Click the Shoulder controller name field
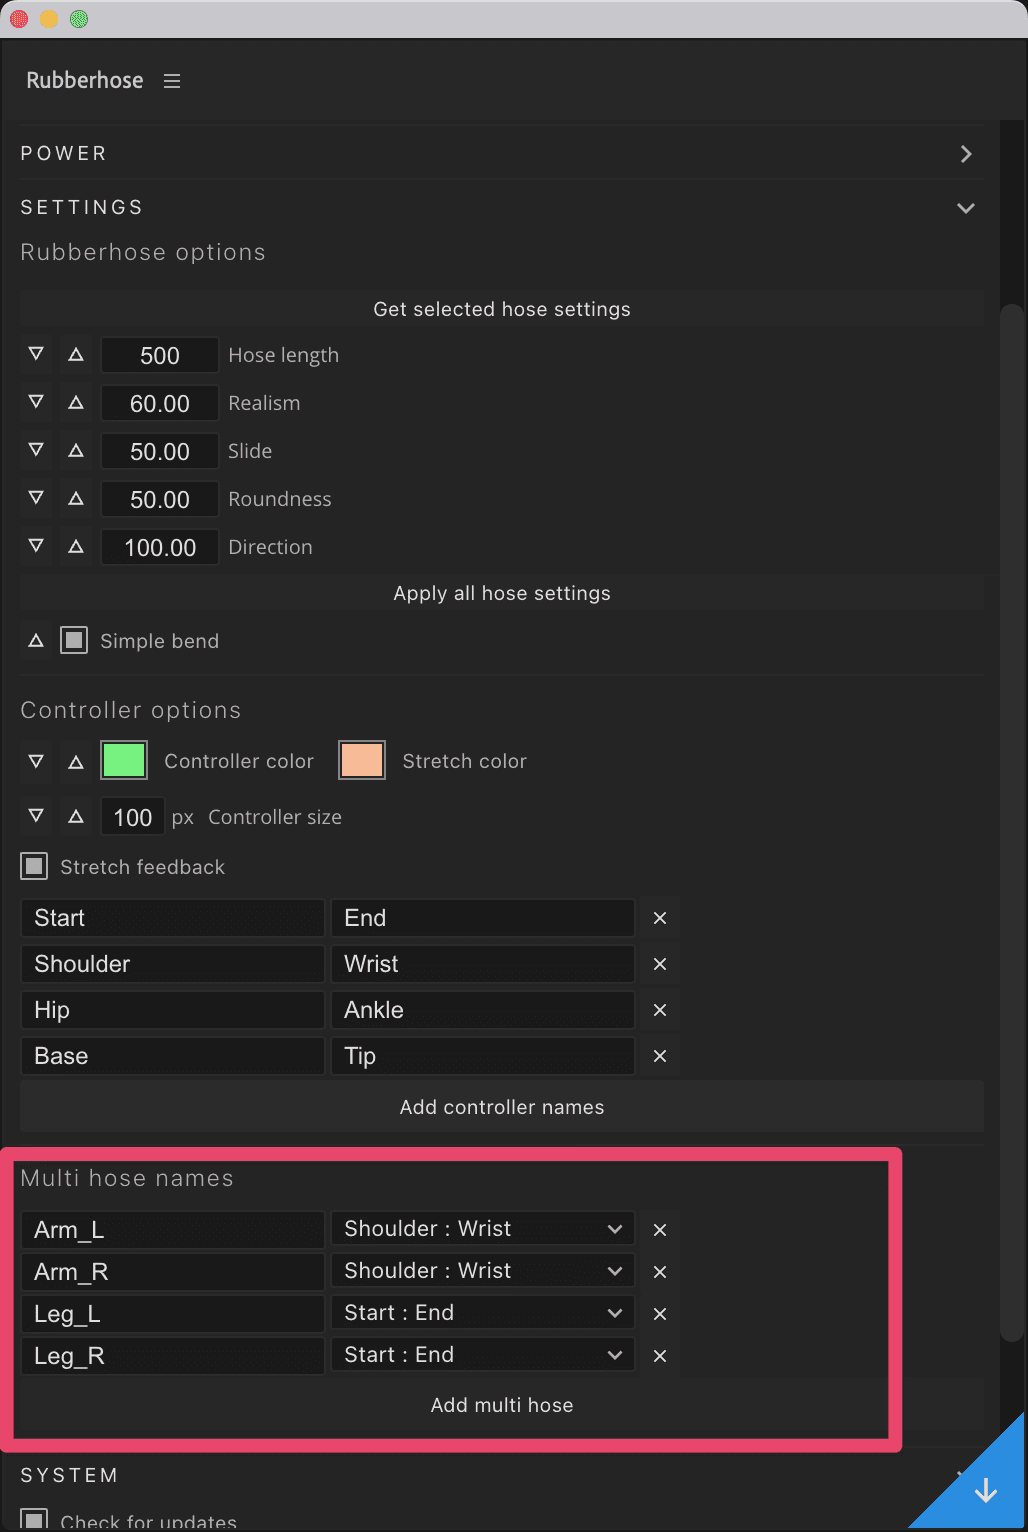 click(172, 964)
